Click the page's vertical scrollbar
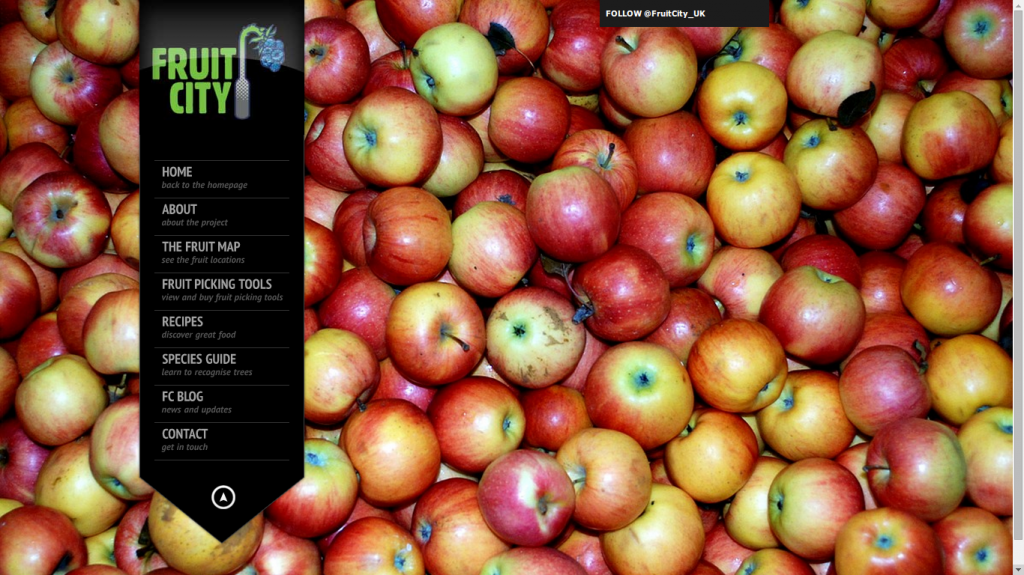Viewport: 1024px width, 575px height. 1018,288
